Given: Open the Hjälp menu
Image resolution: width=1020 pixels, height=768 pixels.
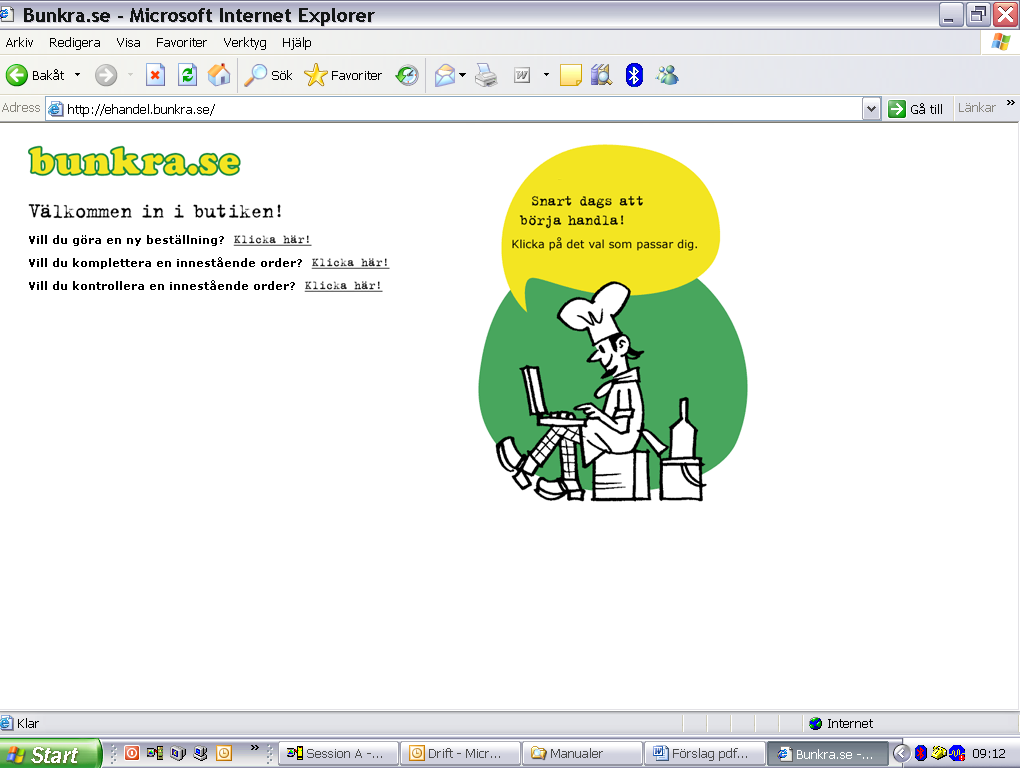Looking at the screenshot, I should click(297, 43).
